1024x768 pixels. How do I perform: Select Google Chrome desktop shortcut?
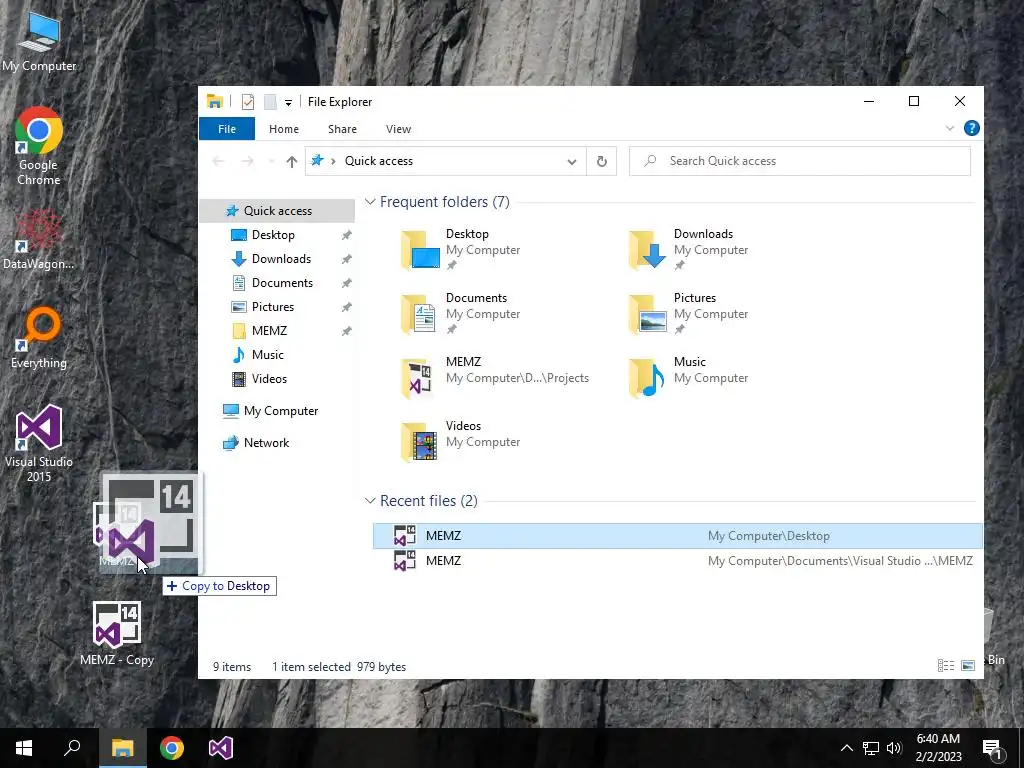click(39, 147)
